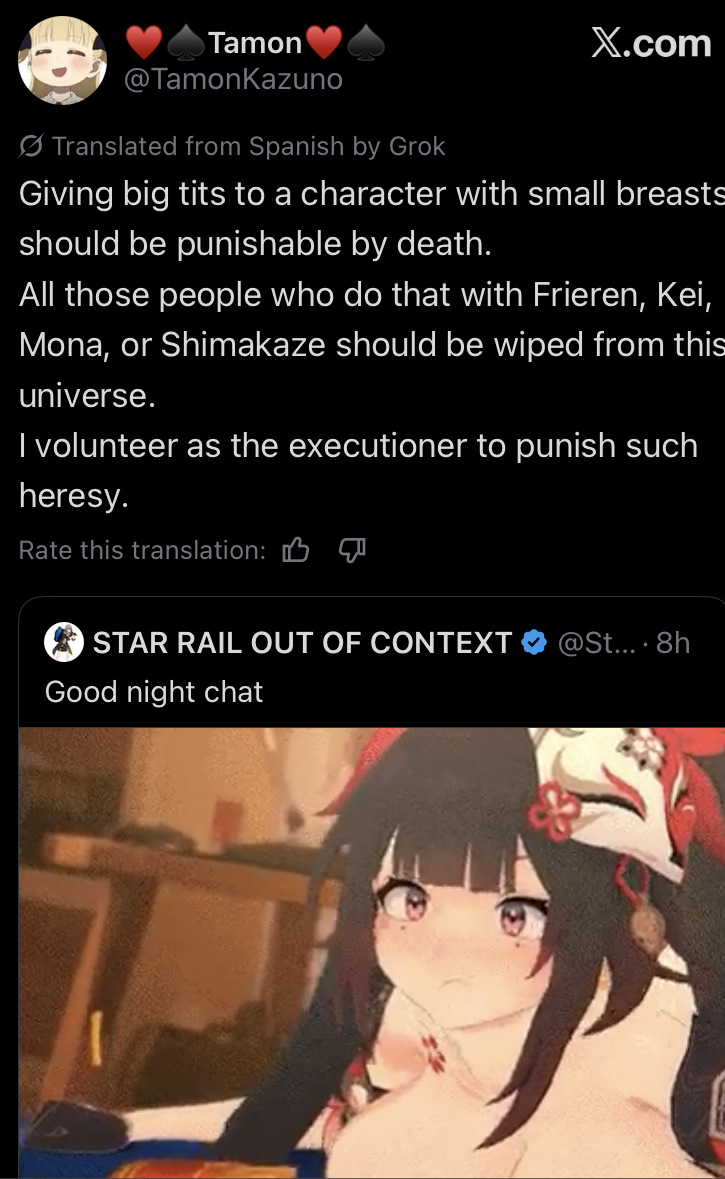Tap the thumbs down translation rating
Image resolution: width=725 pixels, height=1179 pixels.
pos(352,550)
